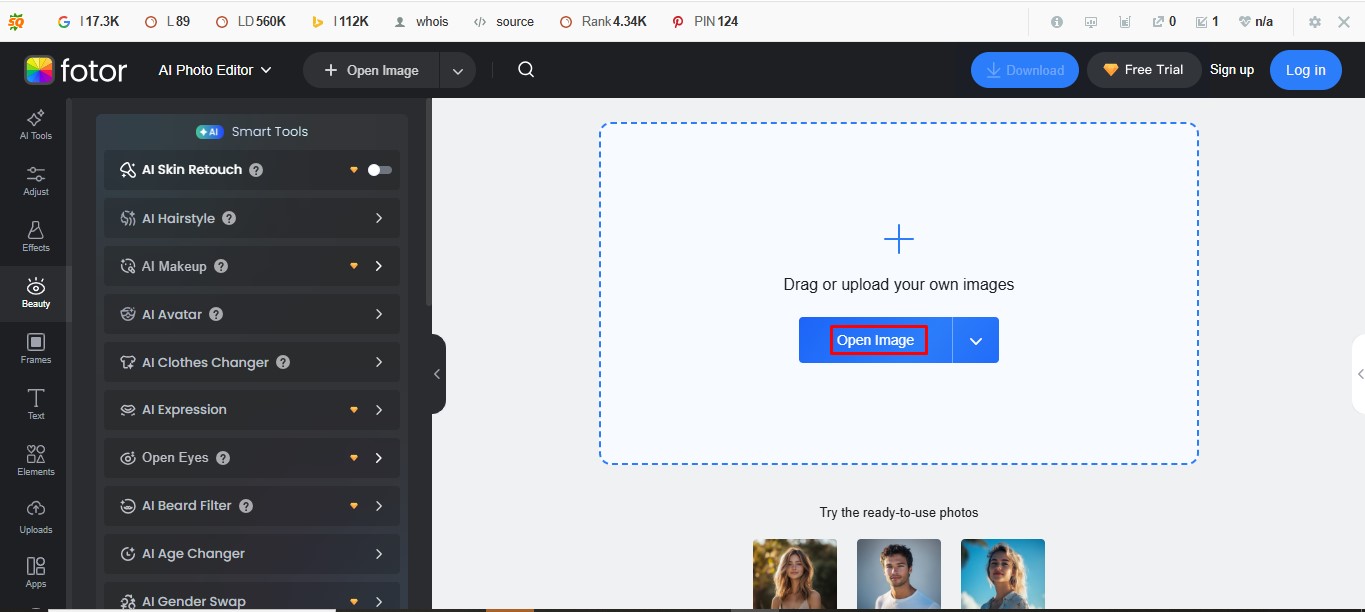The height and width of the screenshot is (612, 1365).
Task: Click the help icon next to Open Eyes
Action: click(x=223, y=458)
